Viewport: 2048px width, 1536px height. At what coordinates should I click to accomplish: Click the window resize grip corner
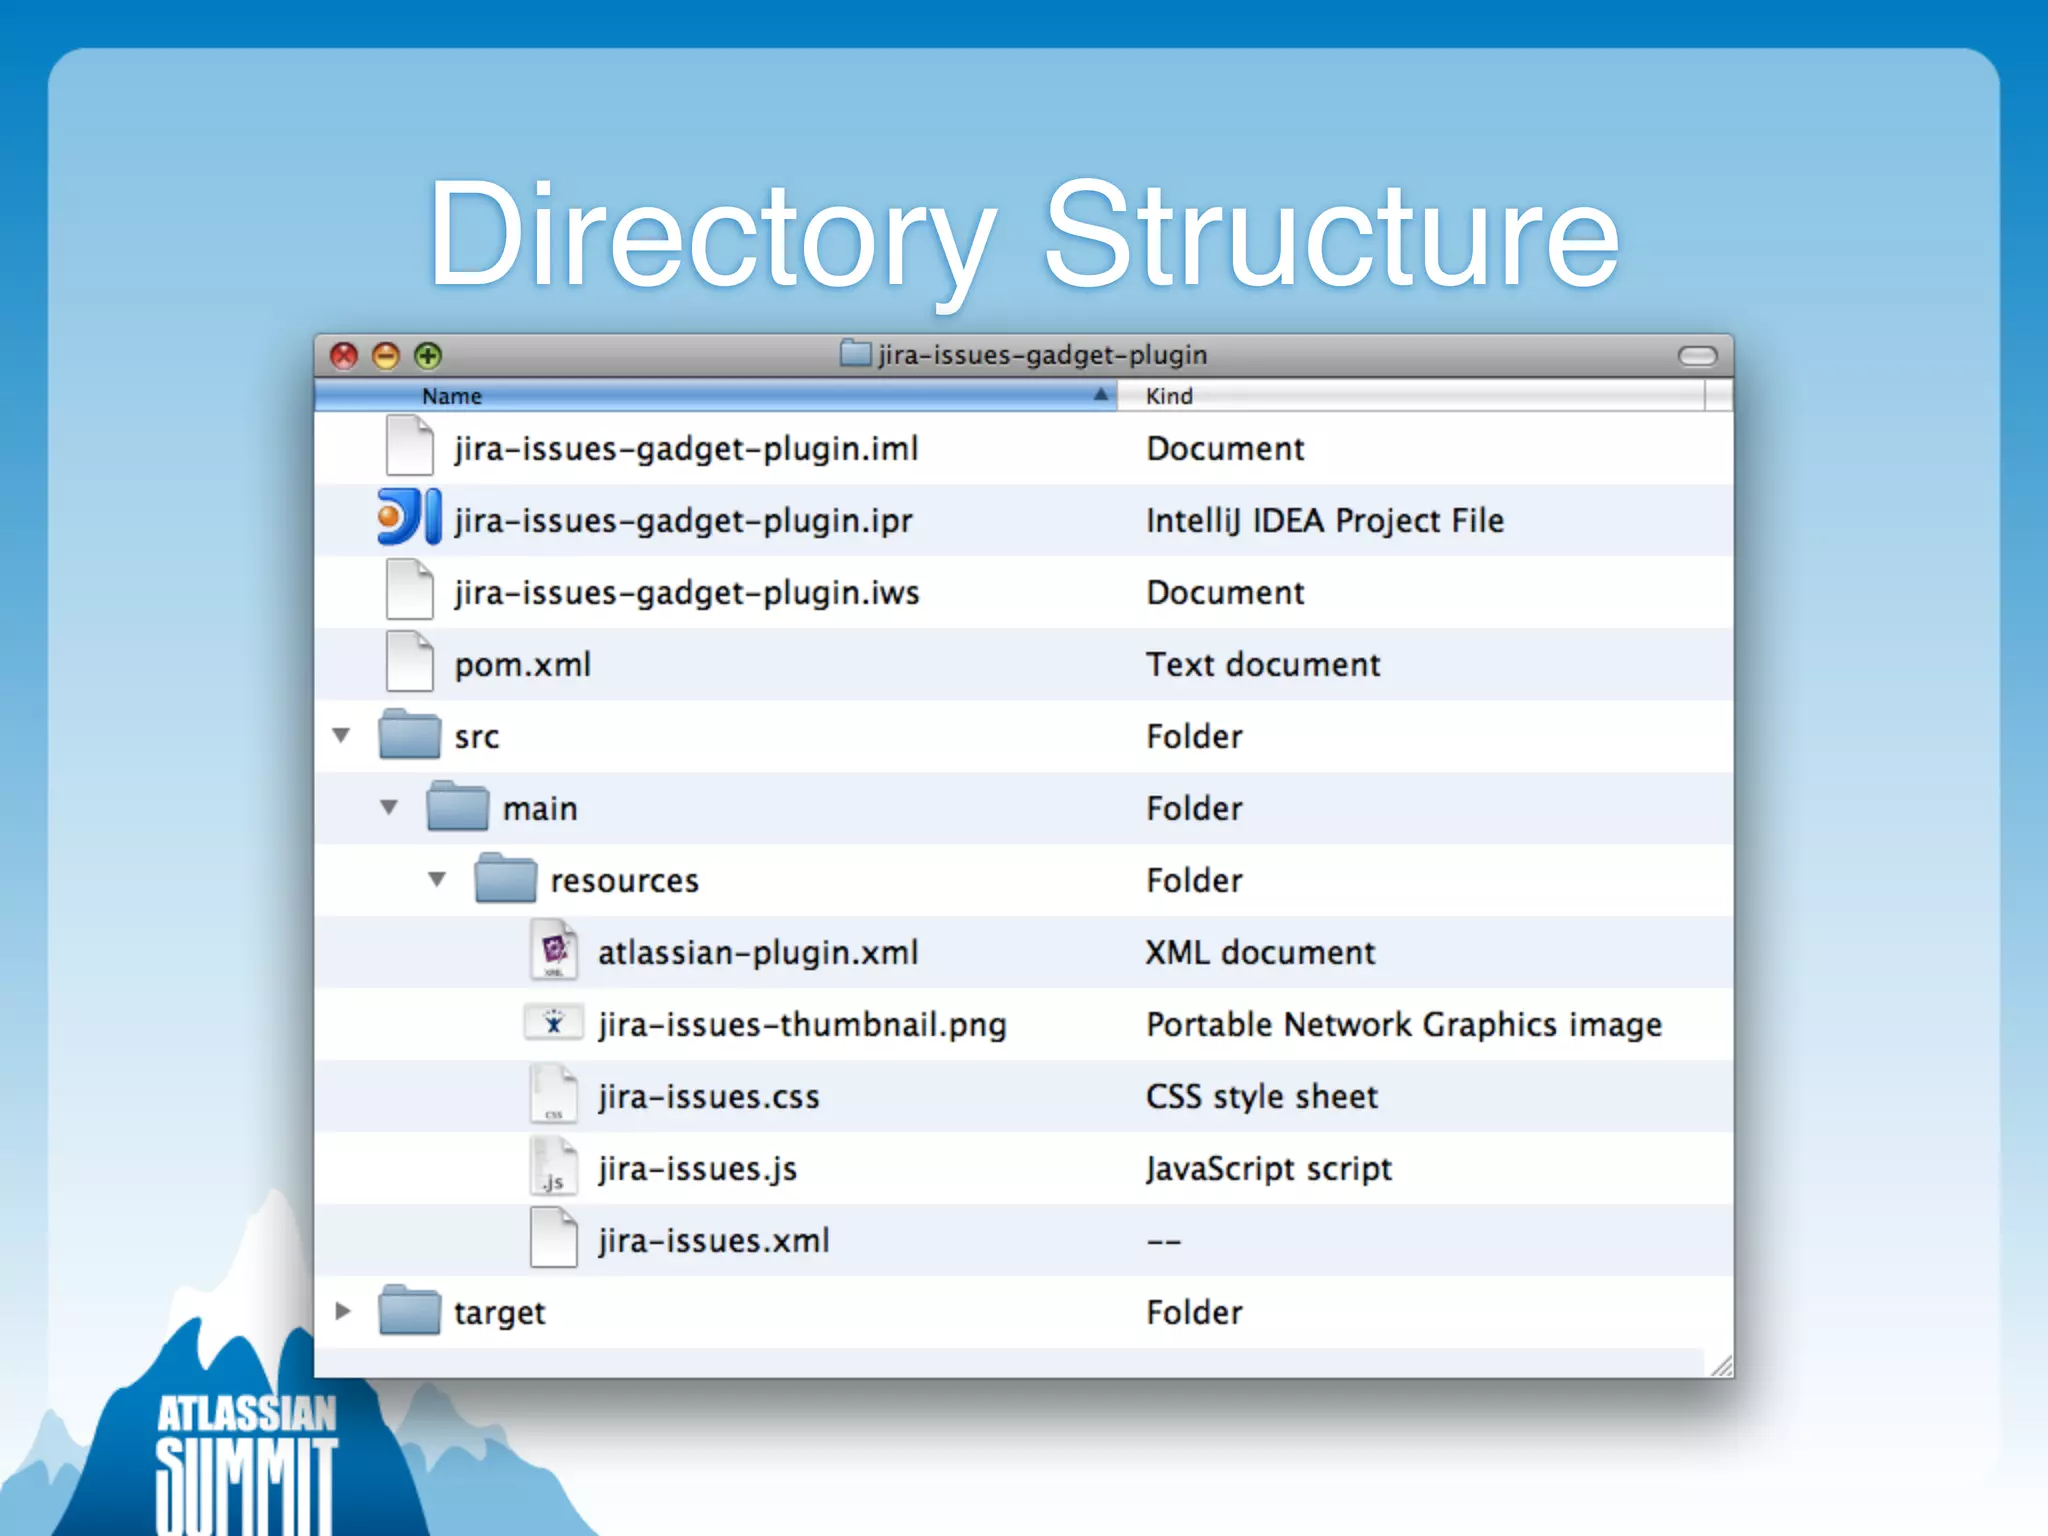(x=1721, y=1366)
